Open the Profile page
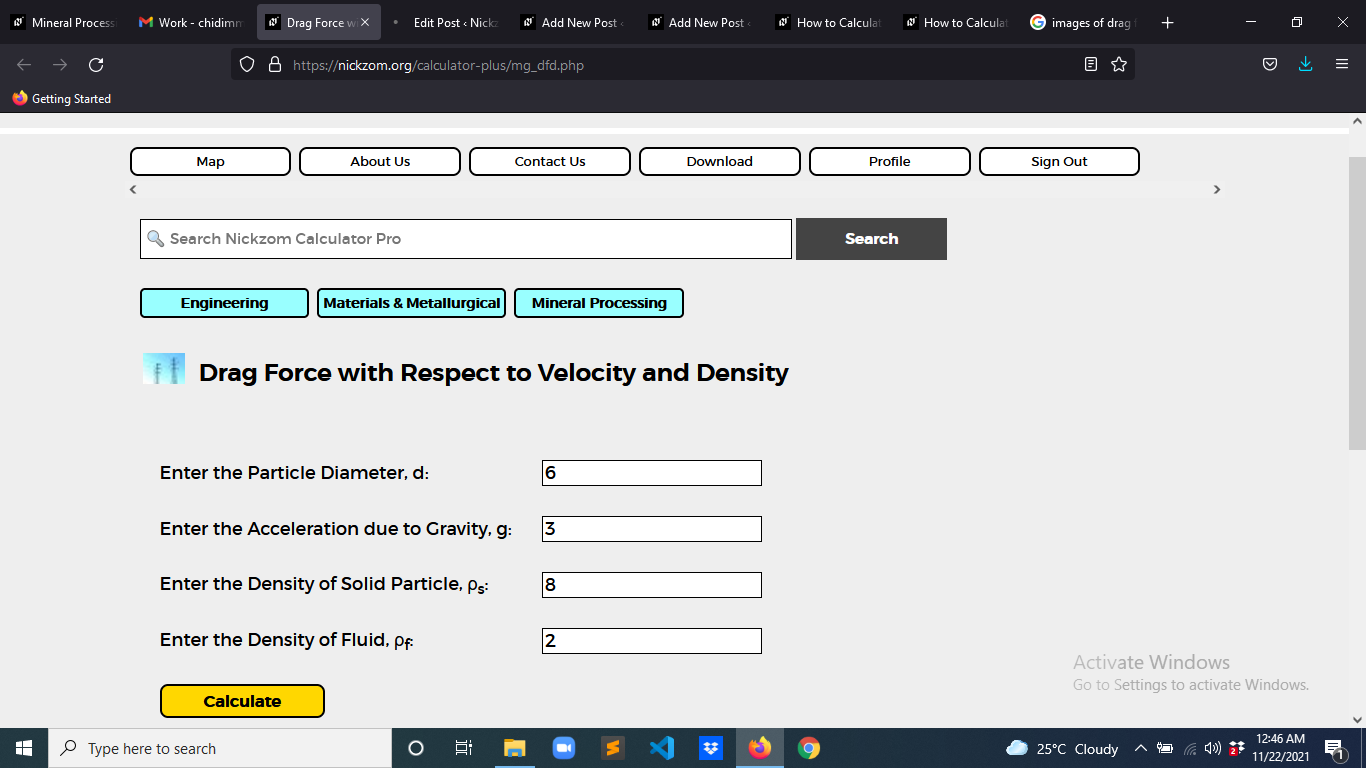Image resolution: width=1366 pixels, height=768 pixels. pyautogui.click(x=890, y=161)
